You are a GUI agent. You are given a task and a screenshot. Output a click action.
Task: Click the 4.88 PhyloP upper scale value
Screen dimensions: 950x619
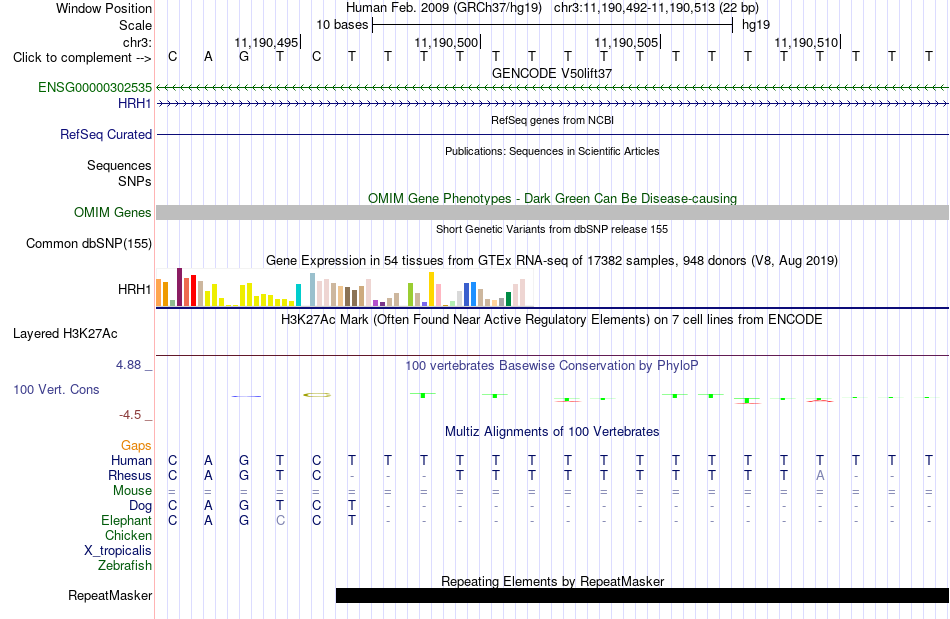128,365
